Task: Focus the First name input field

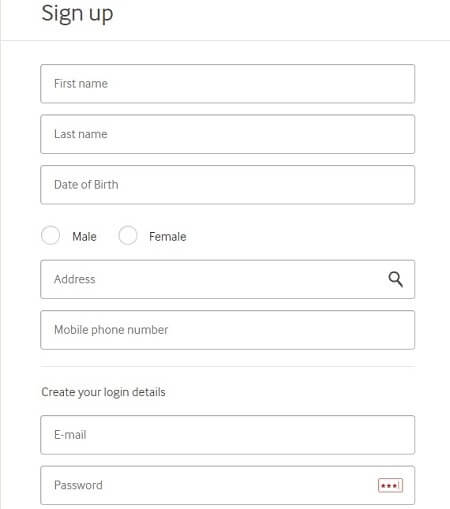Action: tap(228, 84)
